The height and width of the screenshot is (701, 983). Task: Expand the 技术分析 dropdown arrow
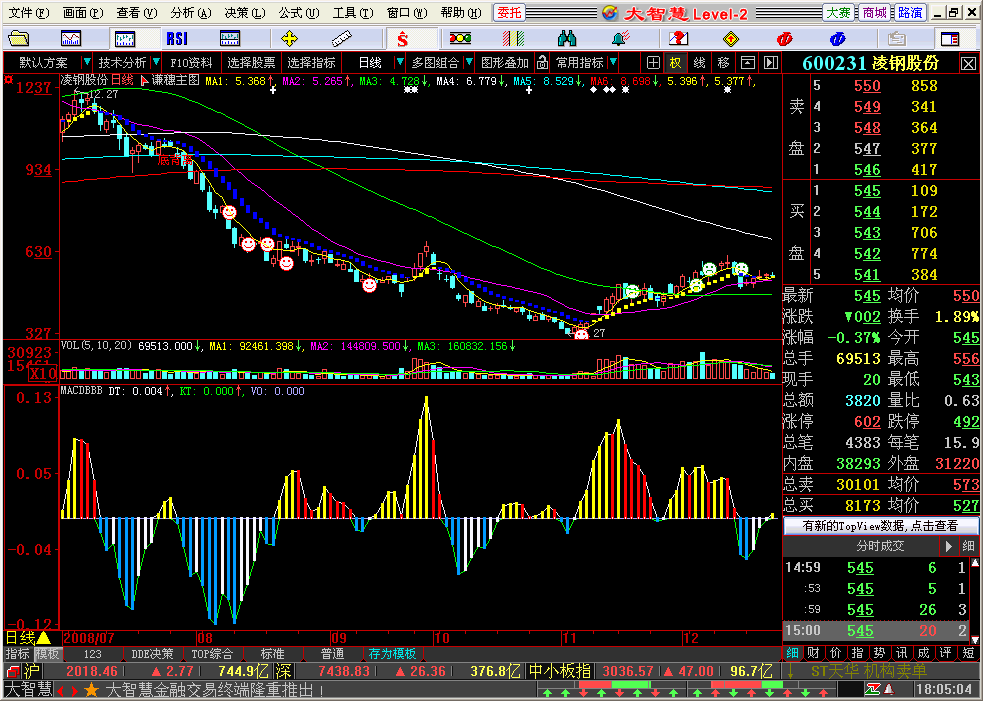[x=156, y=63]
